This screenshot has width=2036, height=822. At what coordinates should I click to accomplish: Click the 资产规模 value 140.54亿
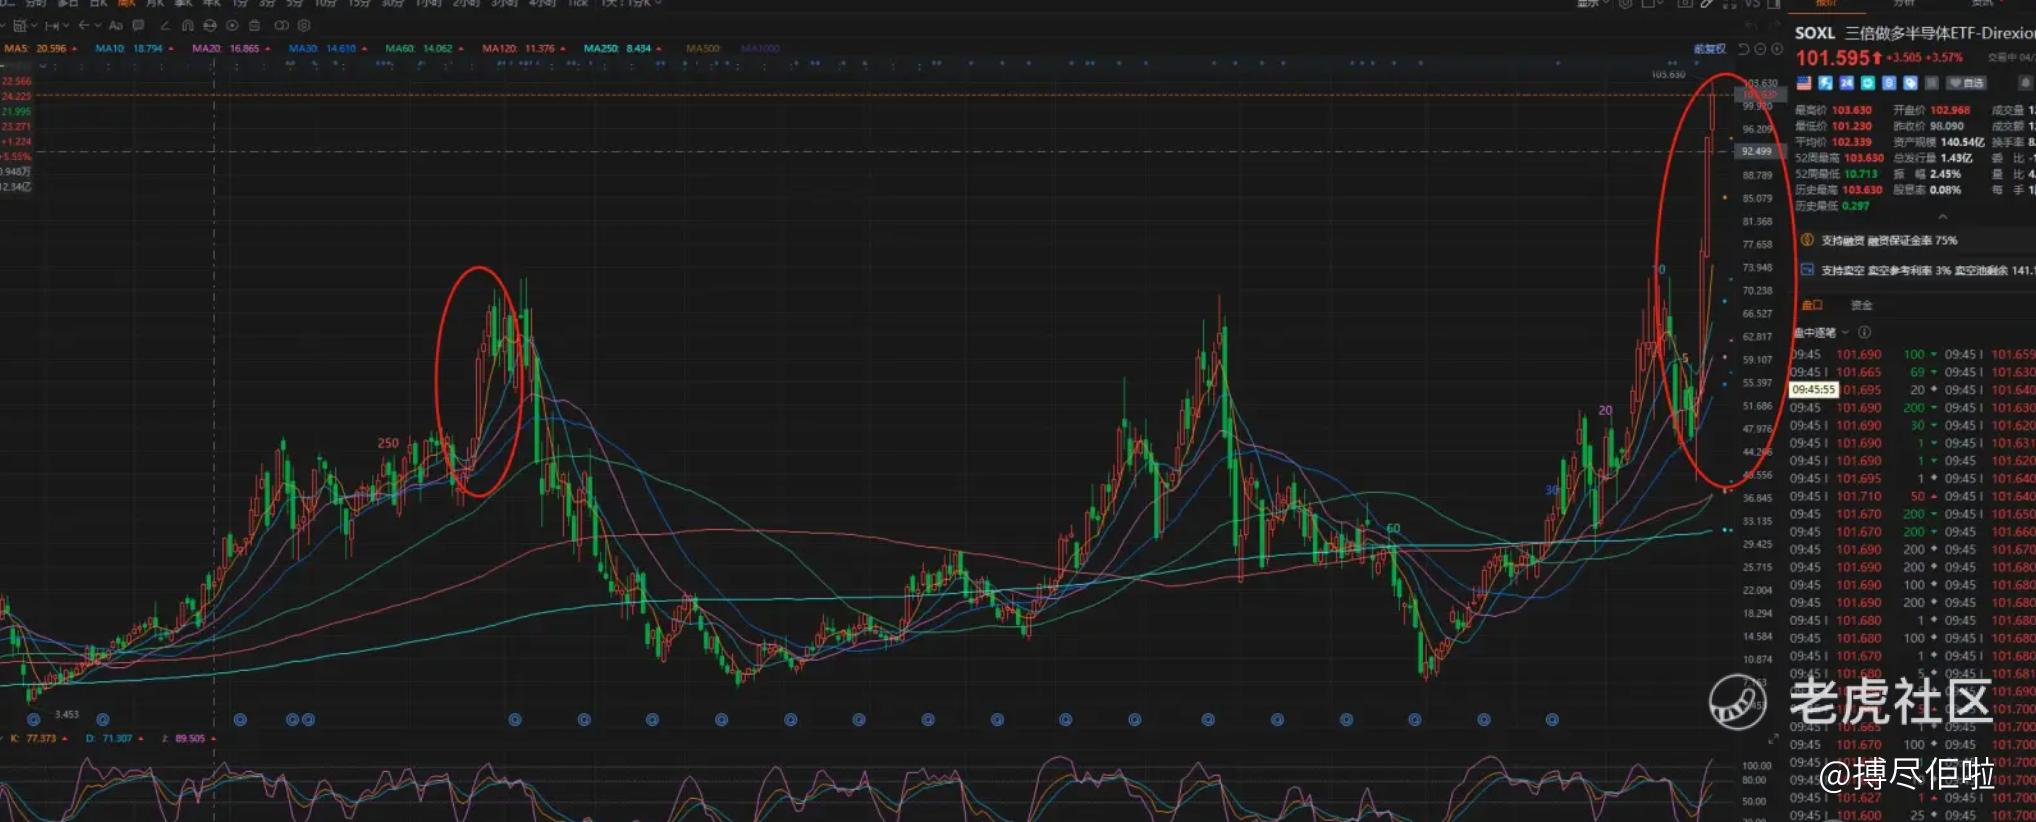(1962, 142)
